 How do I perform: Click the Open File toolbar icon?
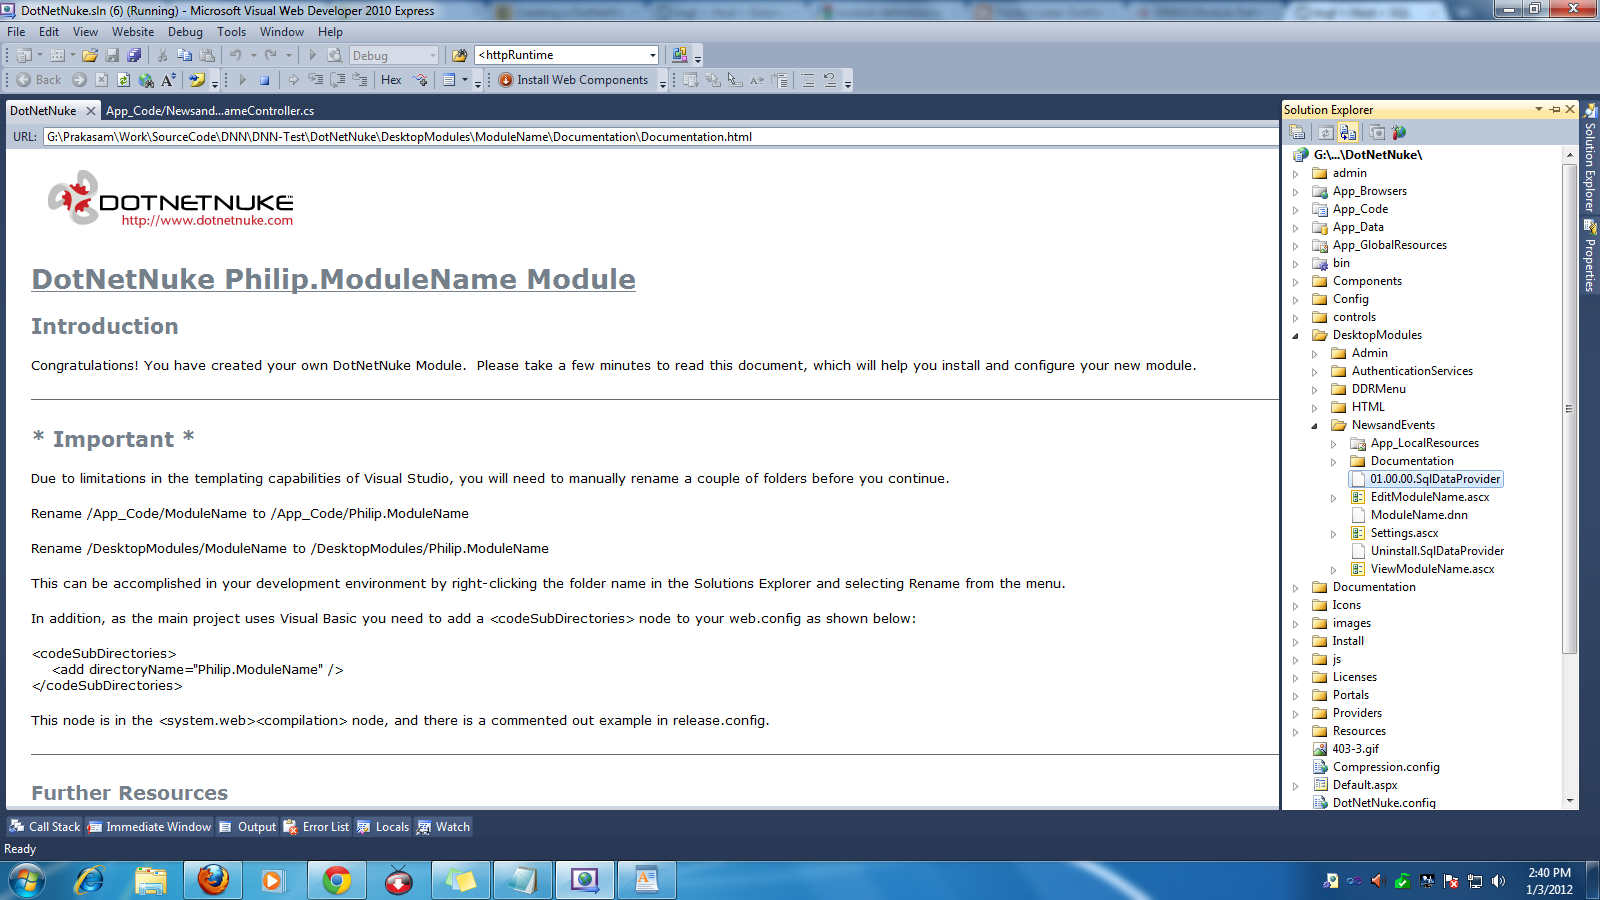coord(90,55)
